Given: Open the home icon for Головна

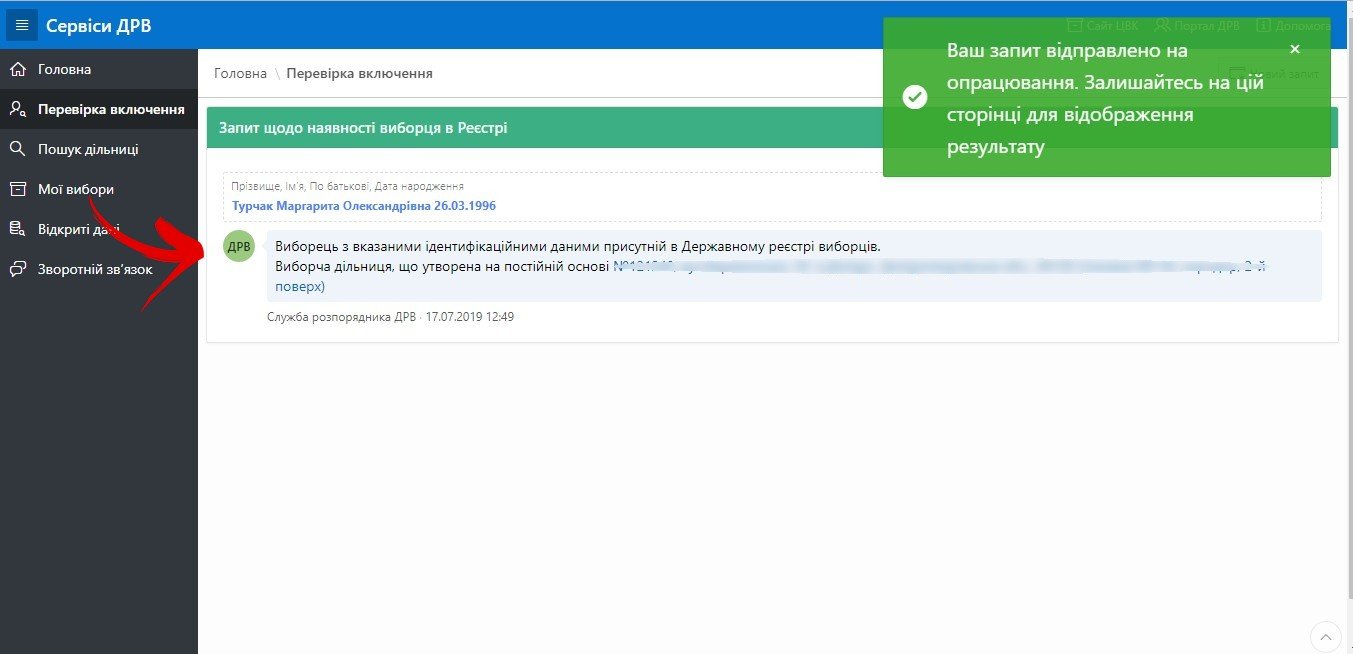Looking at the screenshot, I should [x=17, y=69].
